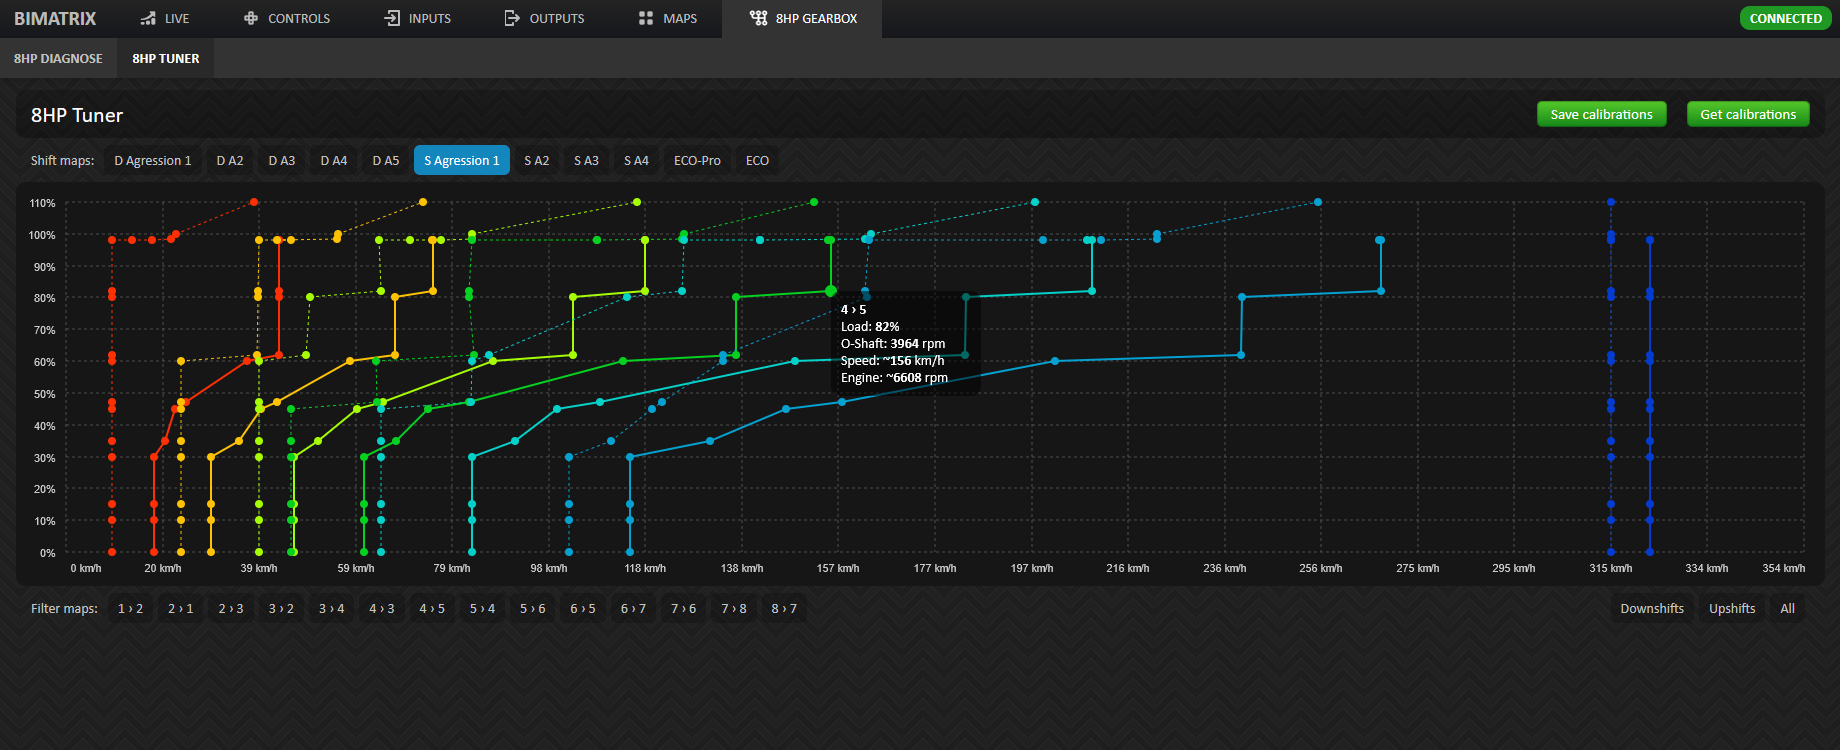
Task: Click the Outputs arrow icon
Action: click(512, 19)
